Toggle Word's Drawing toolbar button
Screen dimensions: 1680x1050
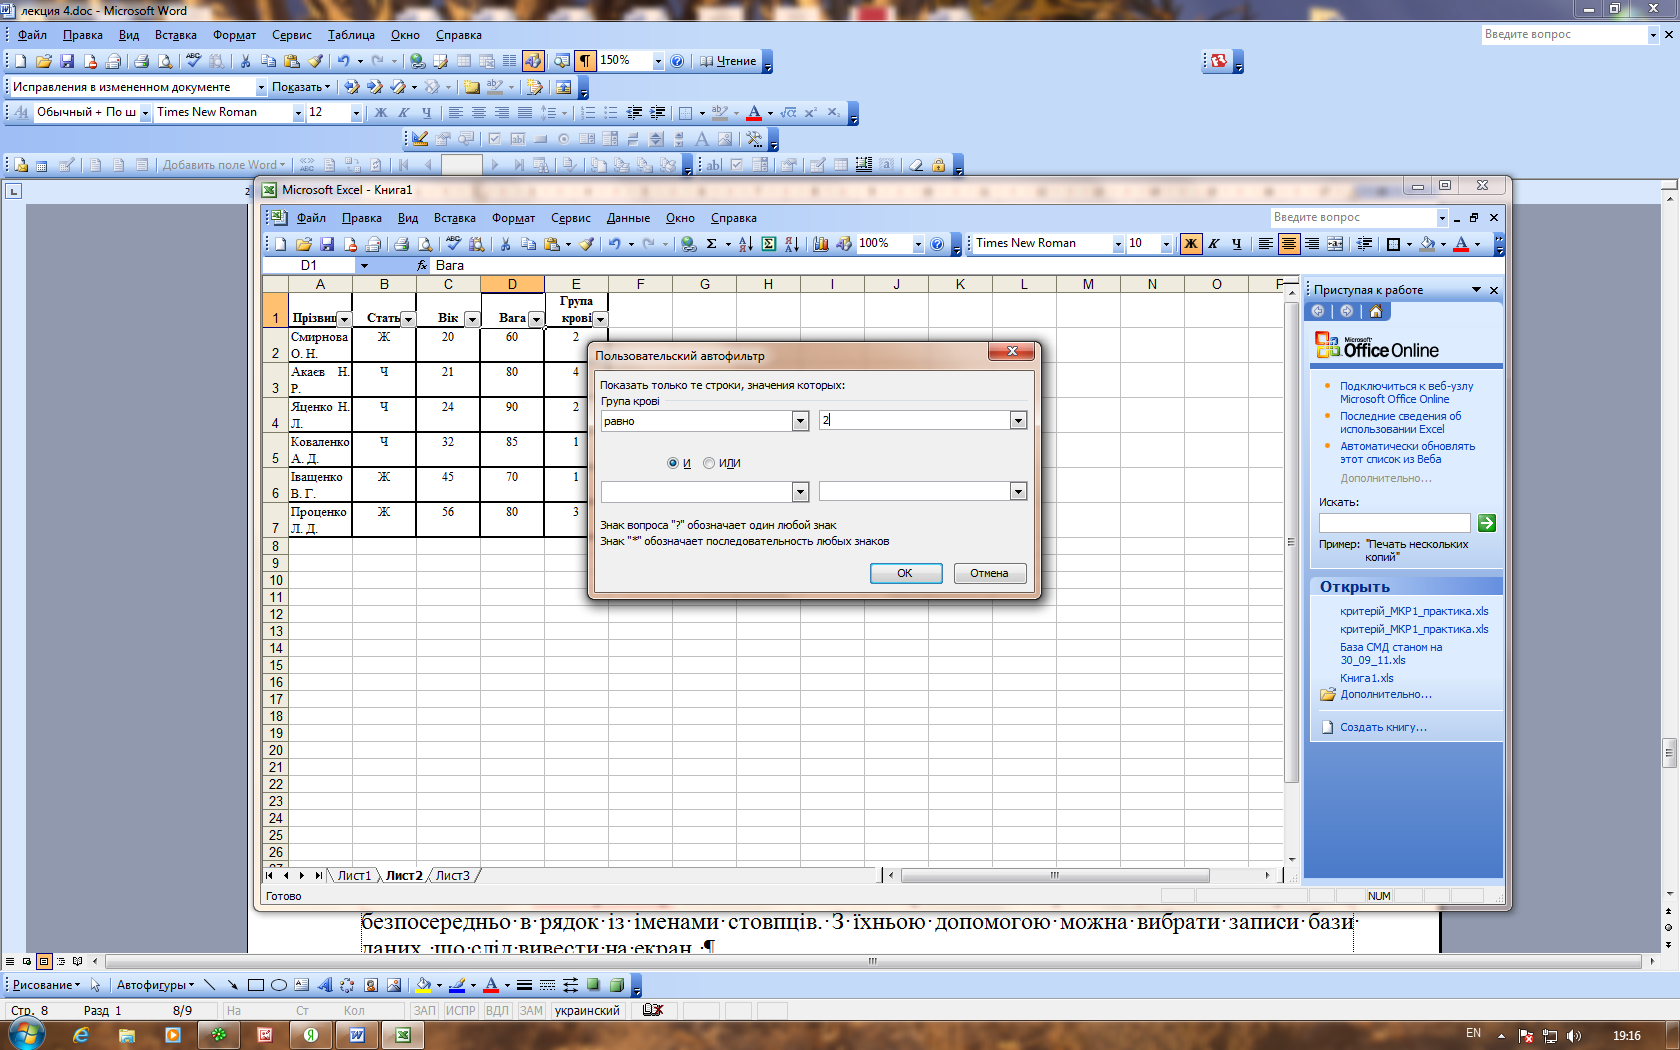click(533, 61)
